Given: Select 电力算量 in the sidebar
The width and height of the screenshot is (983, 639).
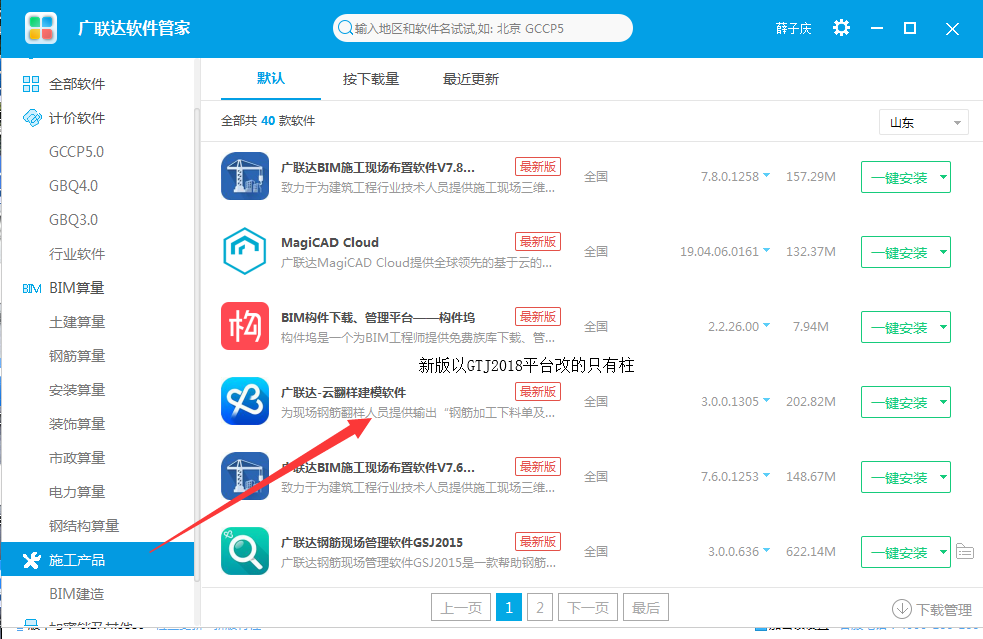Looking at the screenshot, I should 77,492.
